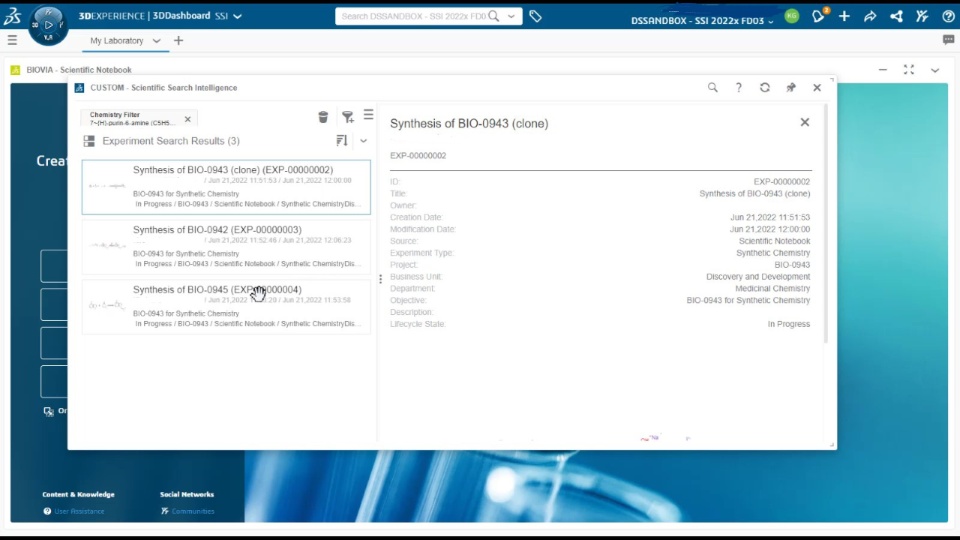The image size is (960, 540).
Task: Expand the My Laboratory tab dropdown
Action: click(156, 41)
